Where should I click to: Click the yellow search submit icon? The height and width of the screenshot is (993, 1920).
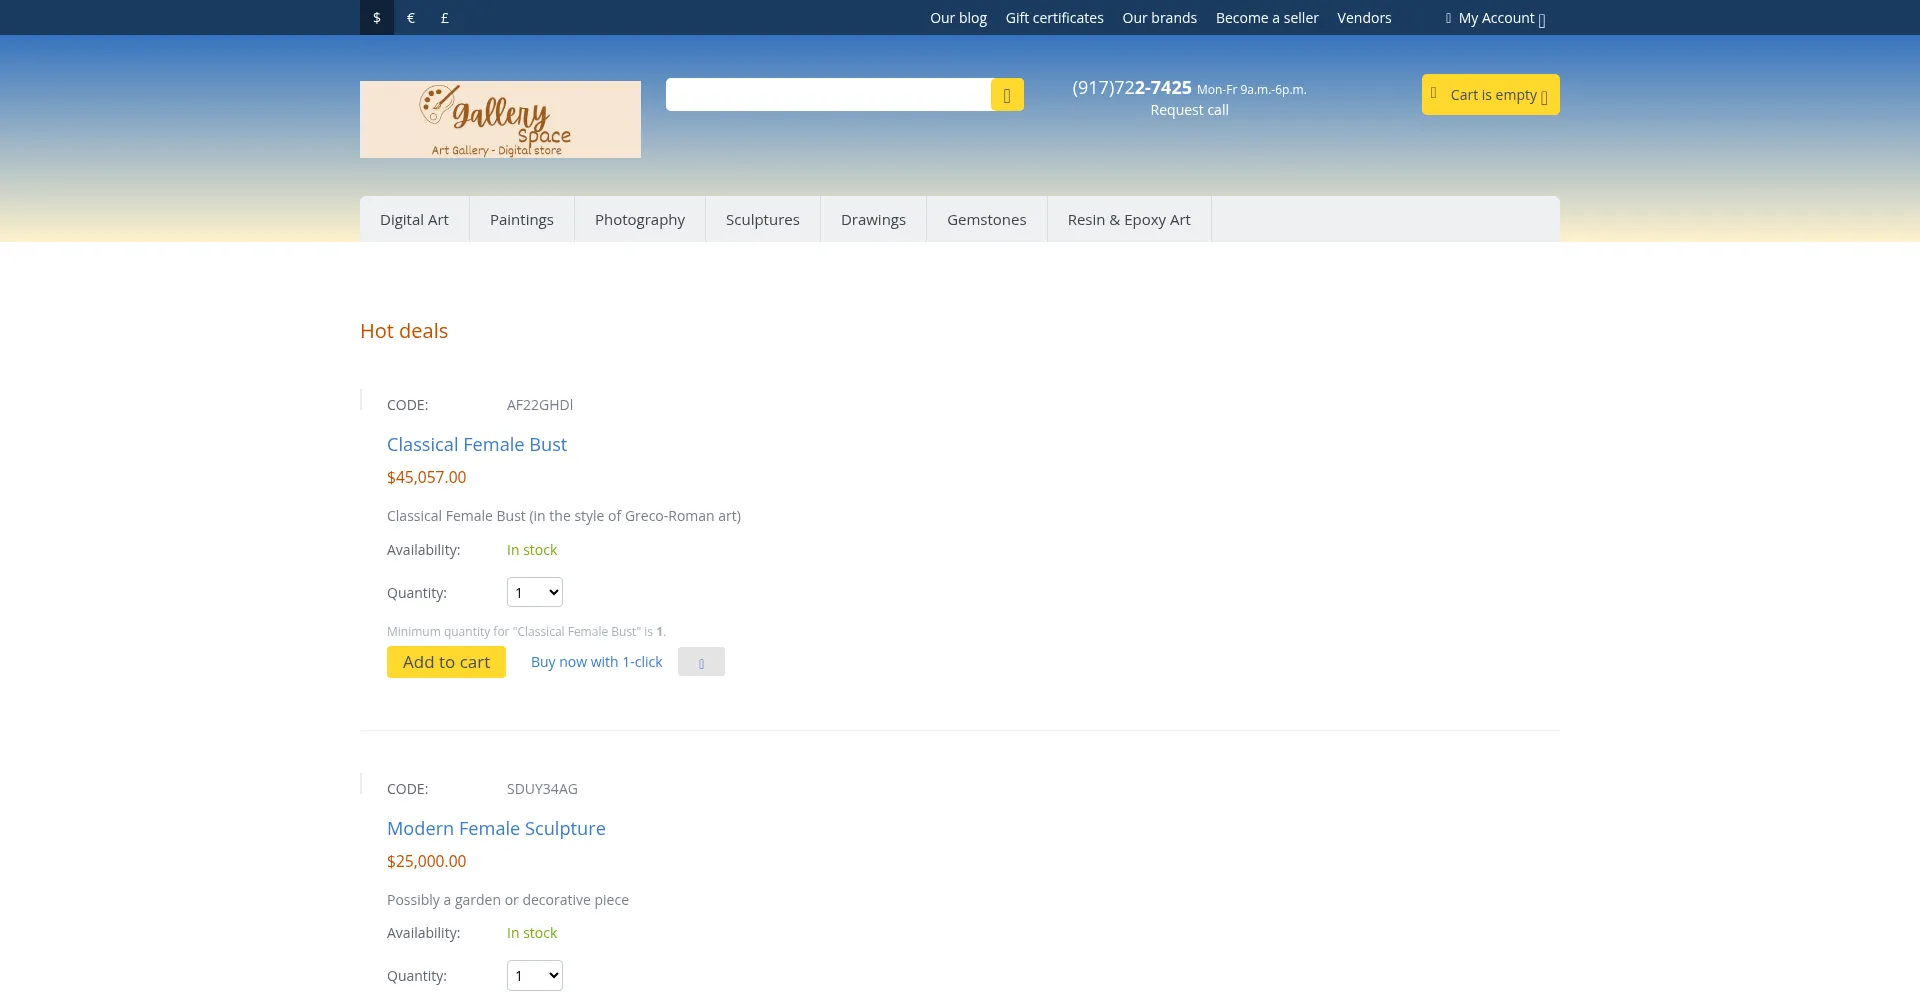1007,95
